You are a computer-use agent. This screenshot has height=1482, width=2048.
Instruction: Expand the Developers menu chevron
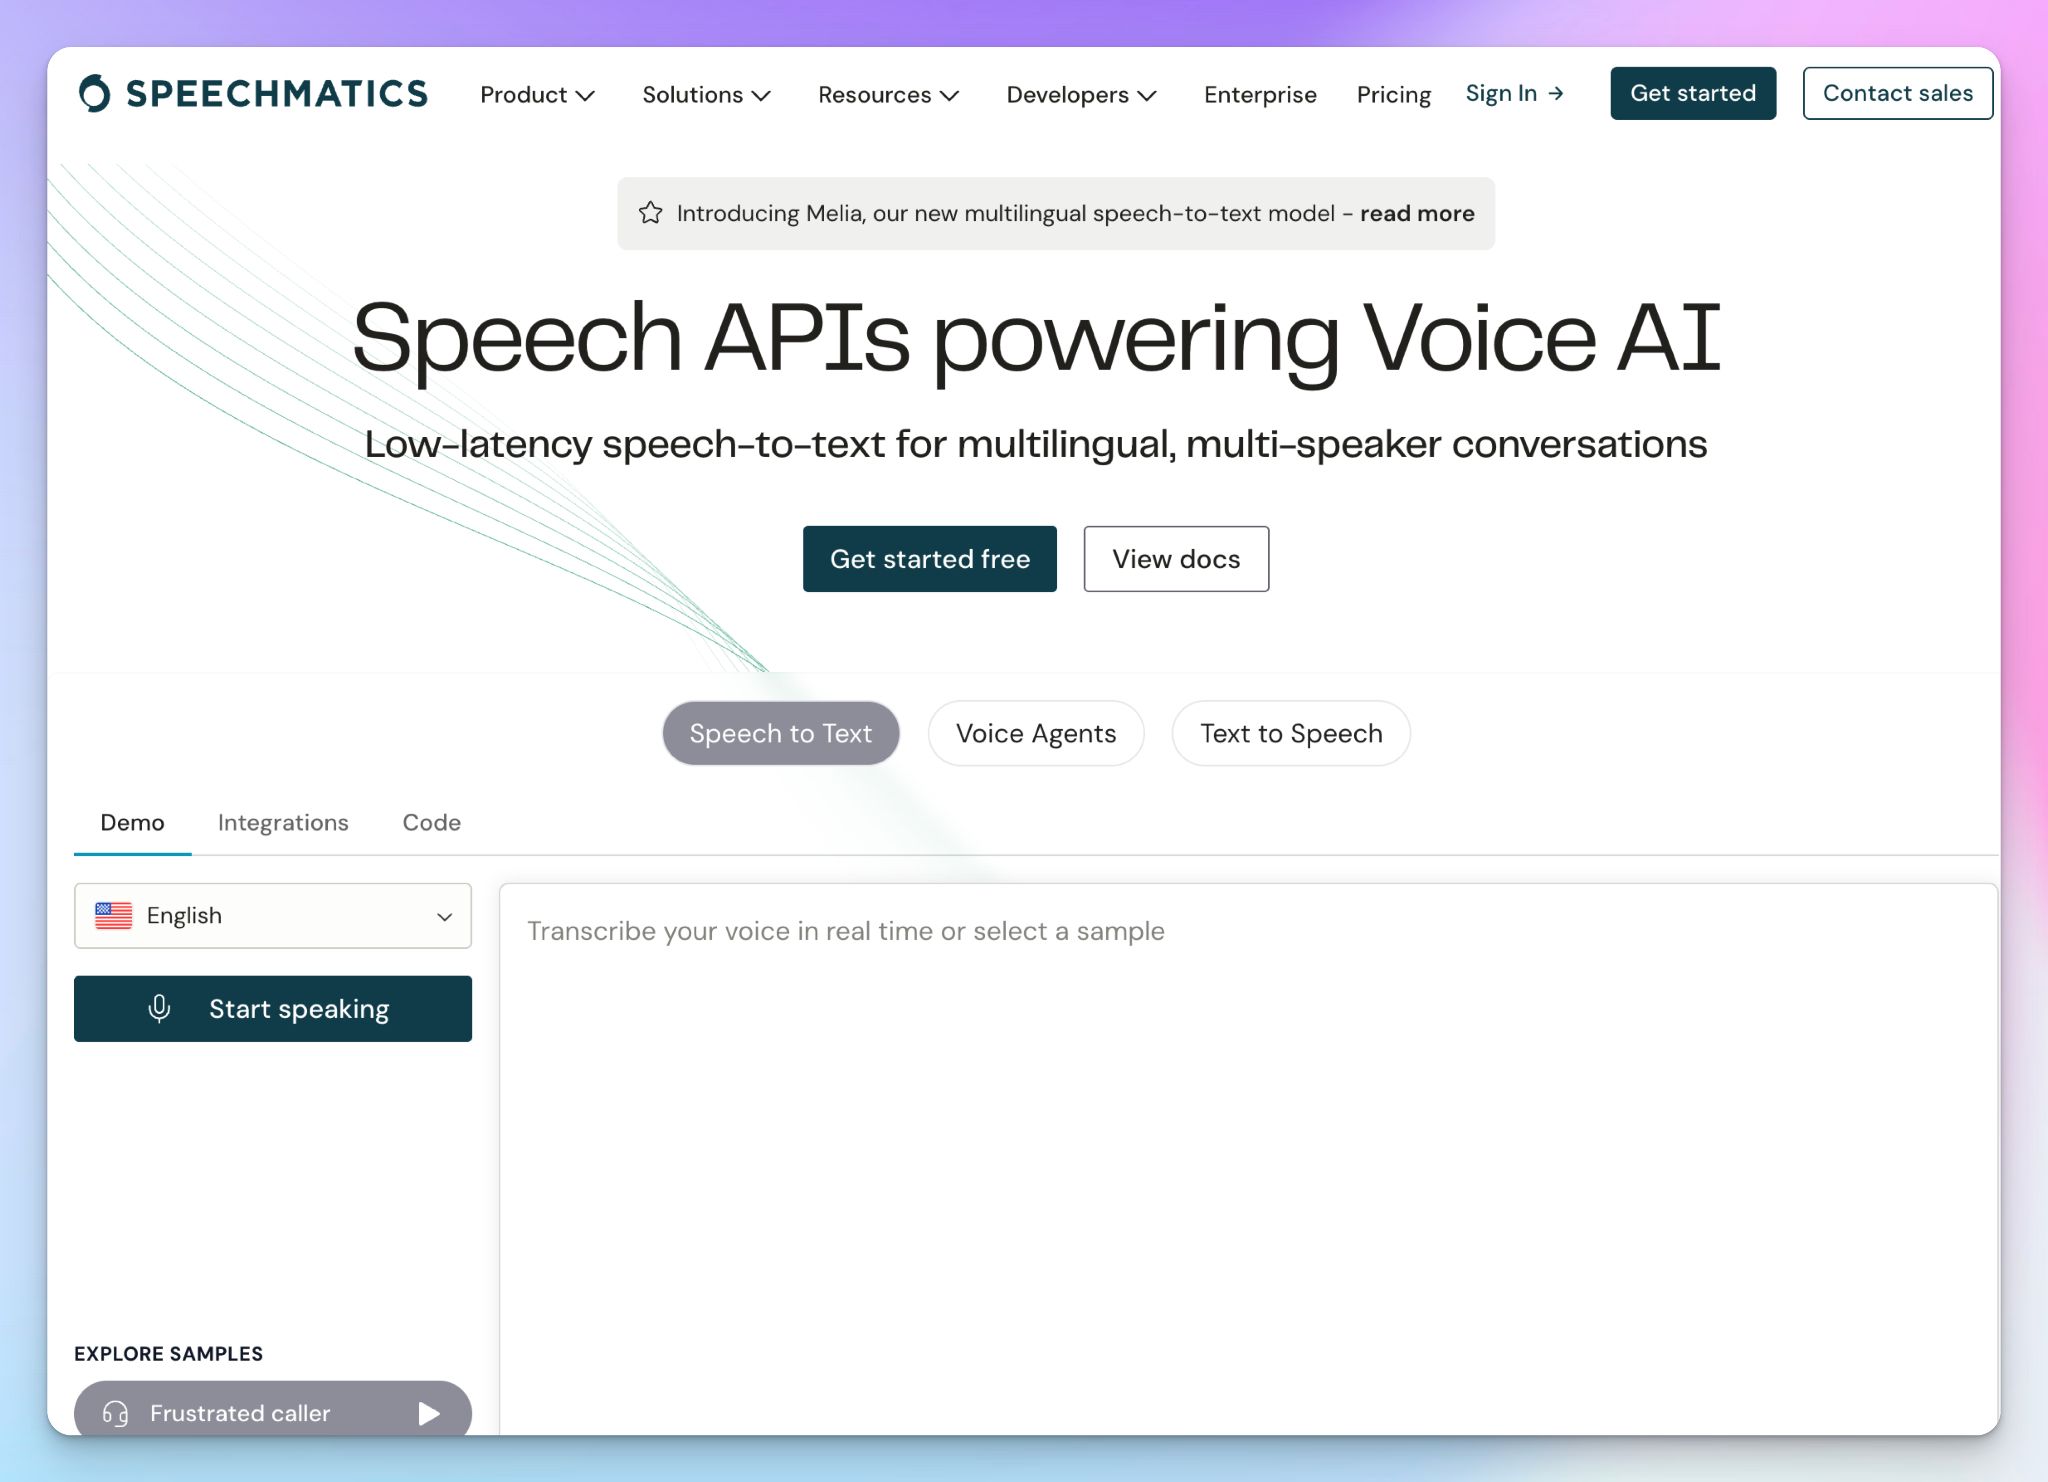(x=1147, y=95)
